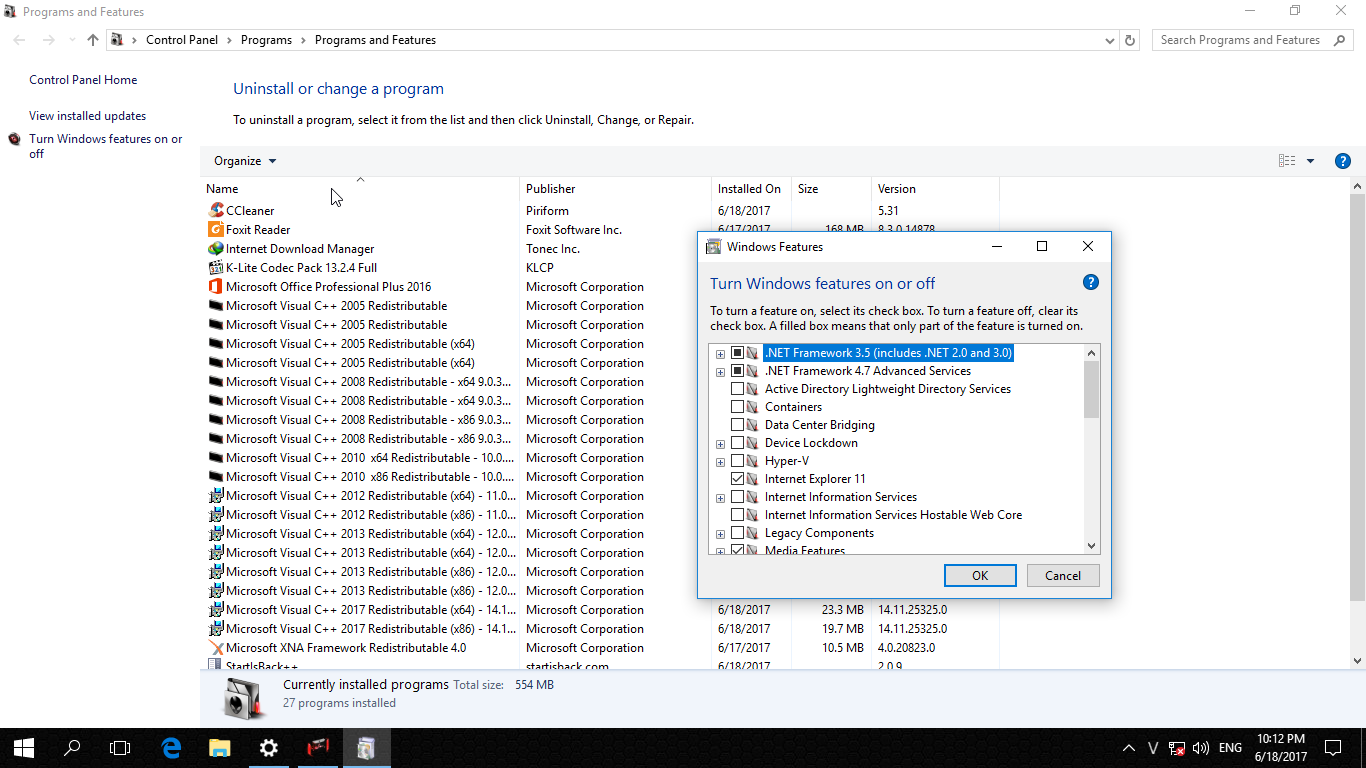Click the help icon in Windows Features dialog

click(1091, 283)
